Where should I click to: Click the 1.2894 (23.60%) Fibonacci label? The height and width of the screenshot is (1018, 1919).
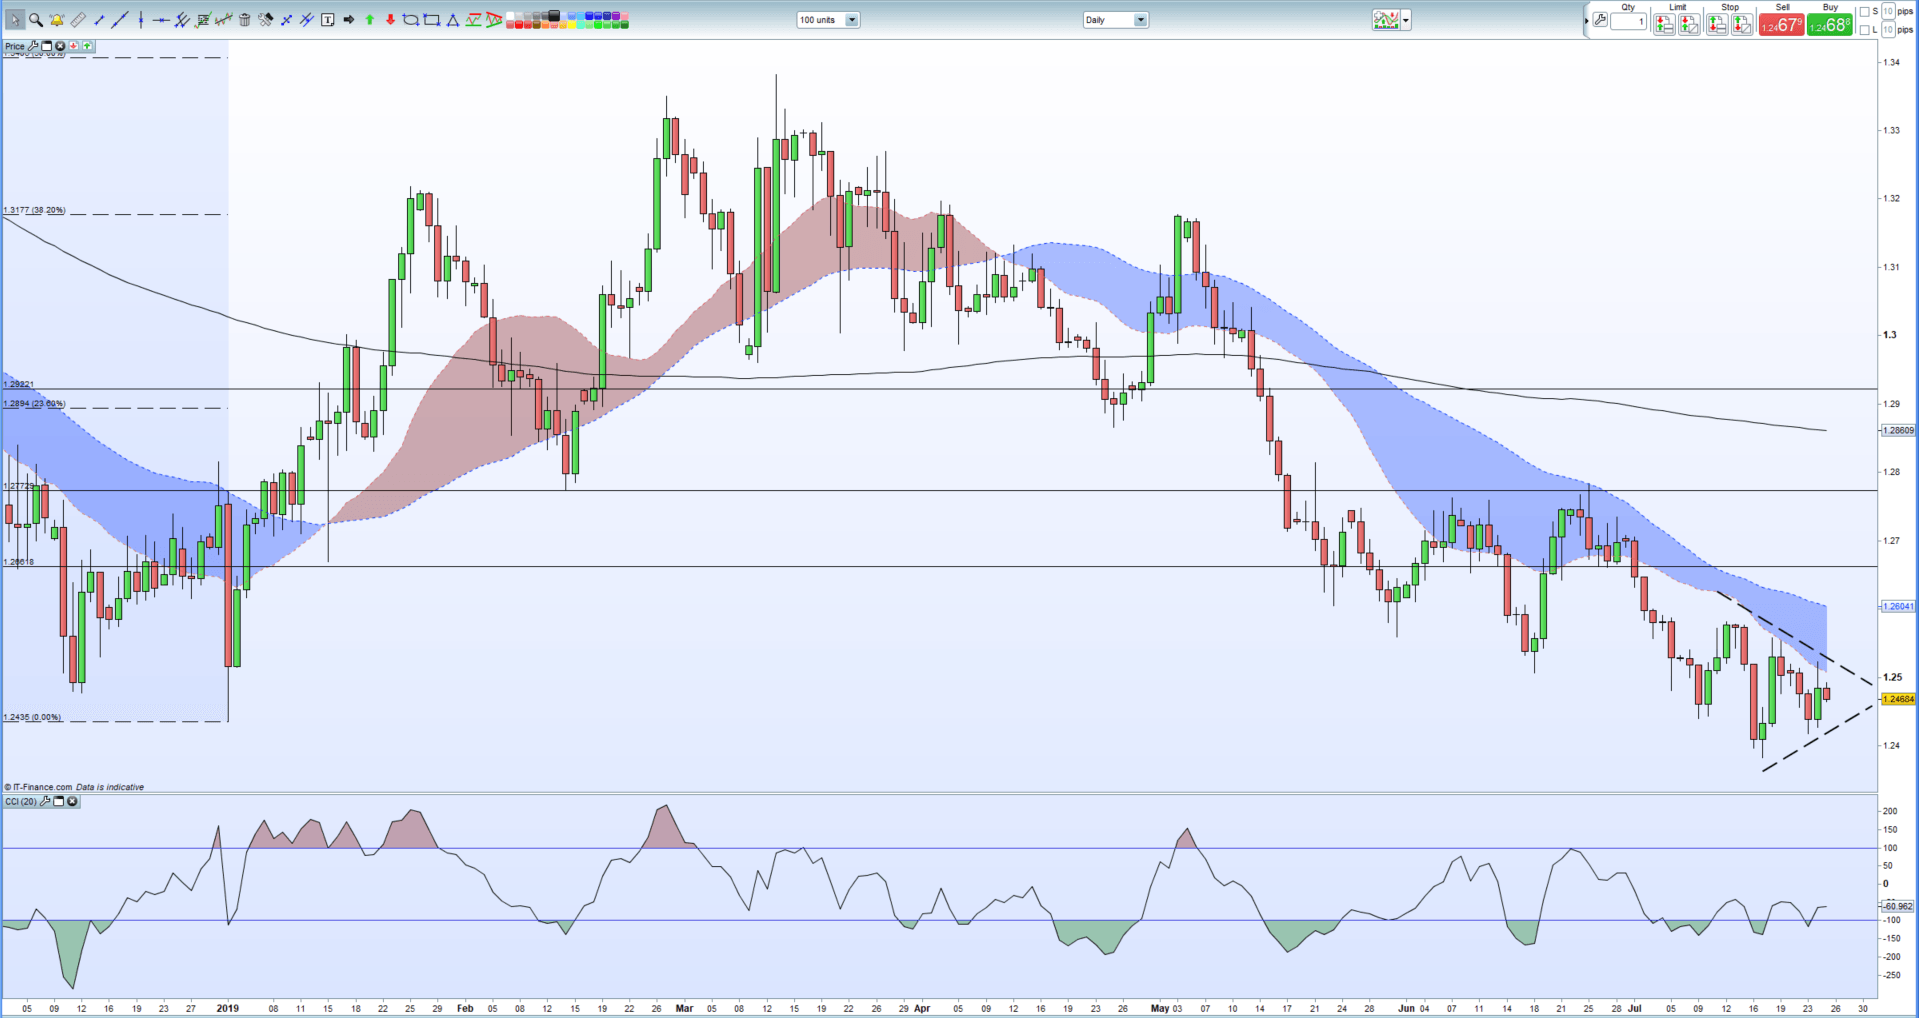(x=34, y=403)
